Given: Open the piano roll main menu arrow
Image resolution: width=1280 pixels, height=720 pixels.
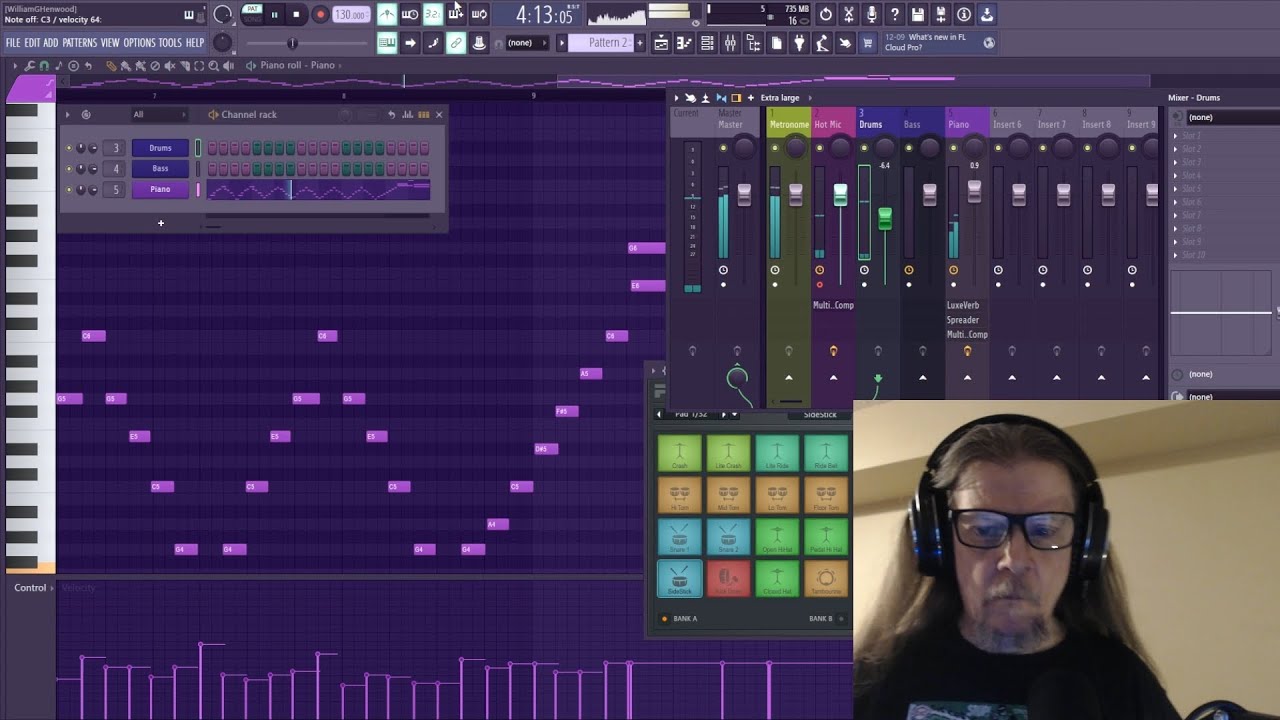Looking at the screenshot, I should click(14, 65).
